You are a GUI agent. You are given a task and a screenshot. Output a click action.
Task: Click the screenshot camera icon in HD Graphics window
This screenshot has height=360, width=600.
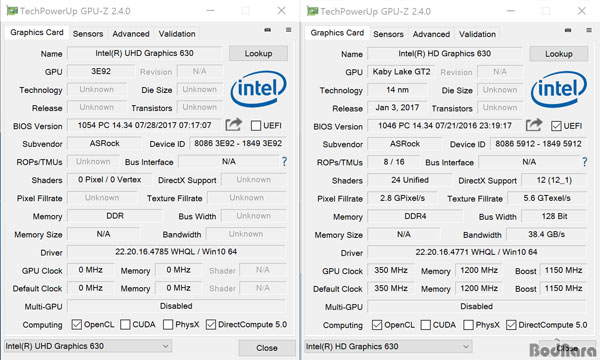[568, 30]
